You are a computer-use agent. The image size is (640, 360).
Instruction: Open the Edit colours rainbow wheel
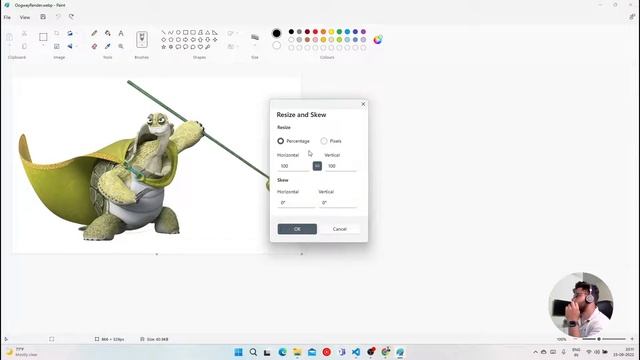[x=378, y=40]
